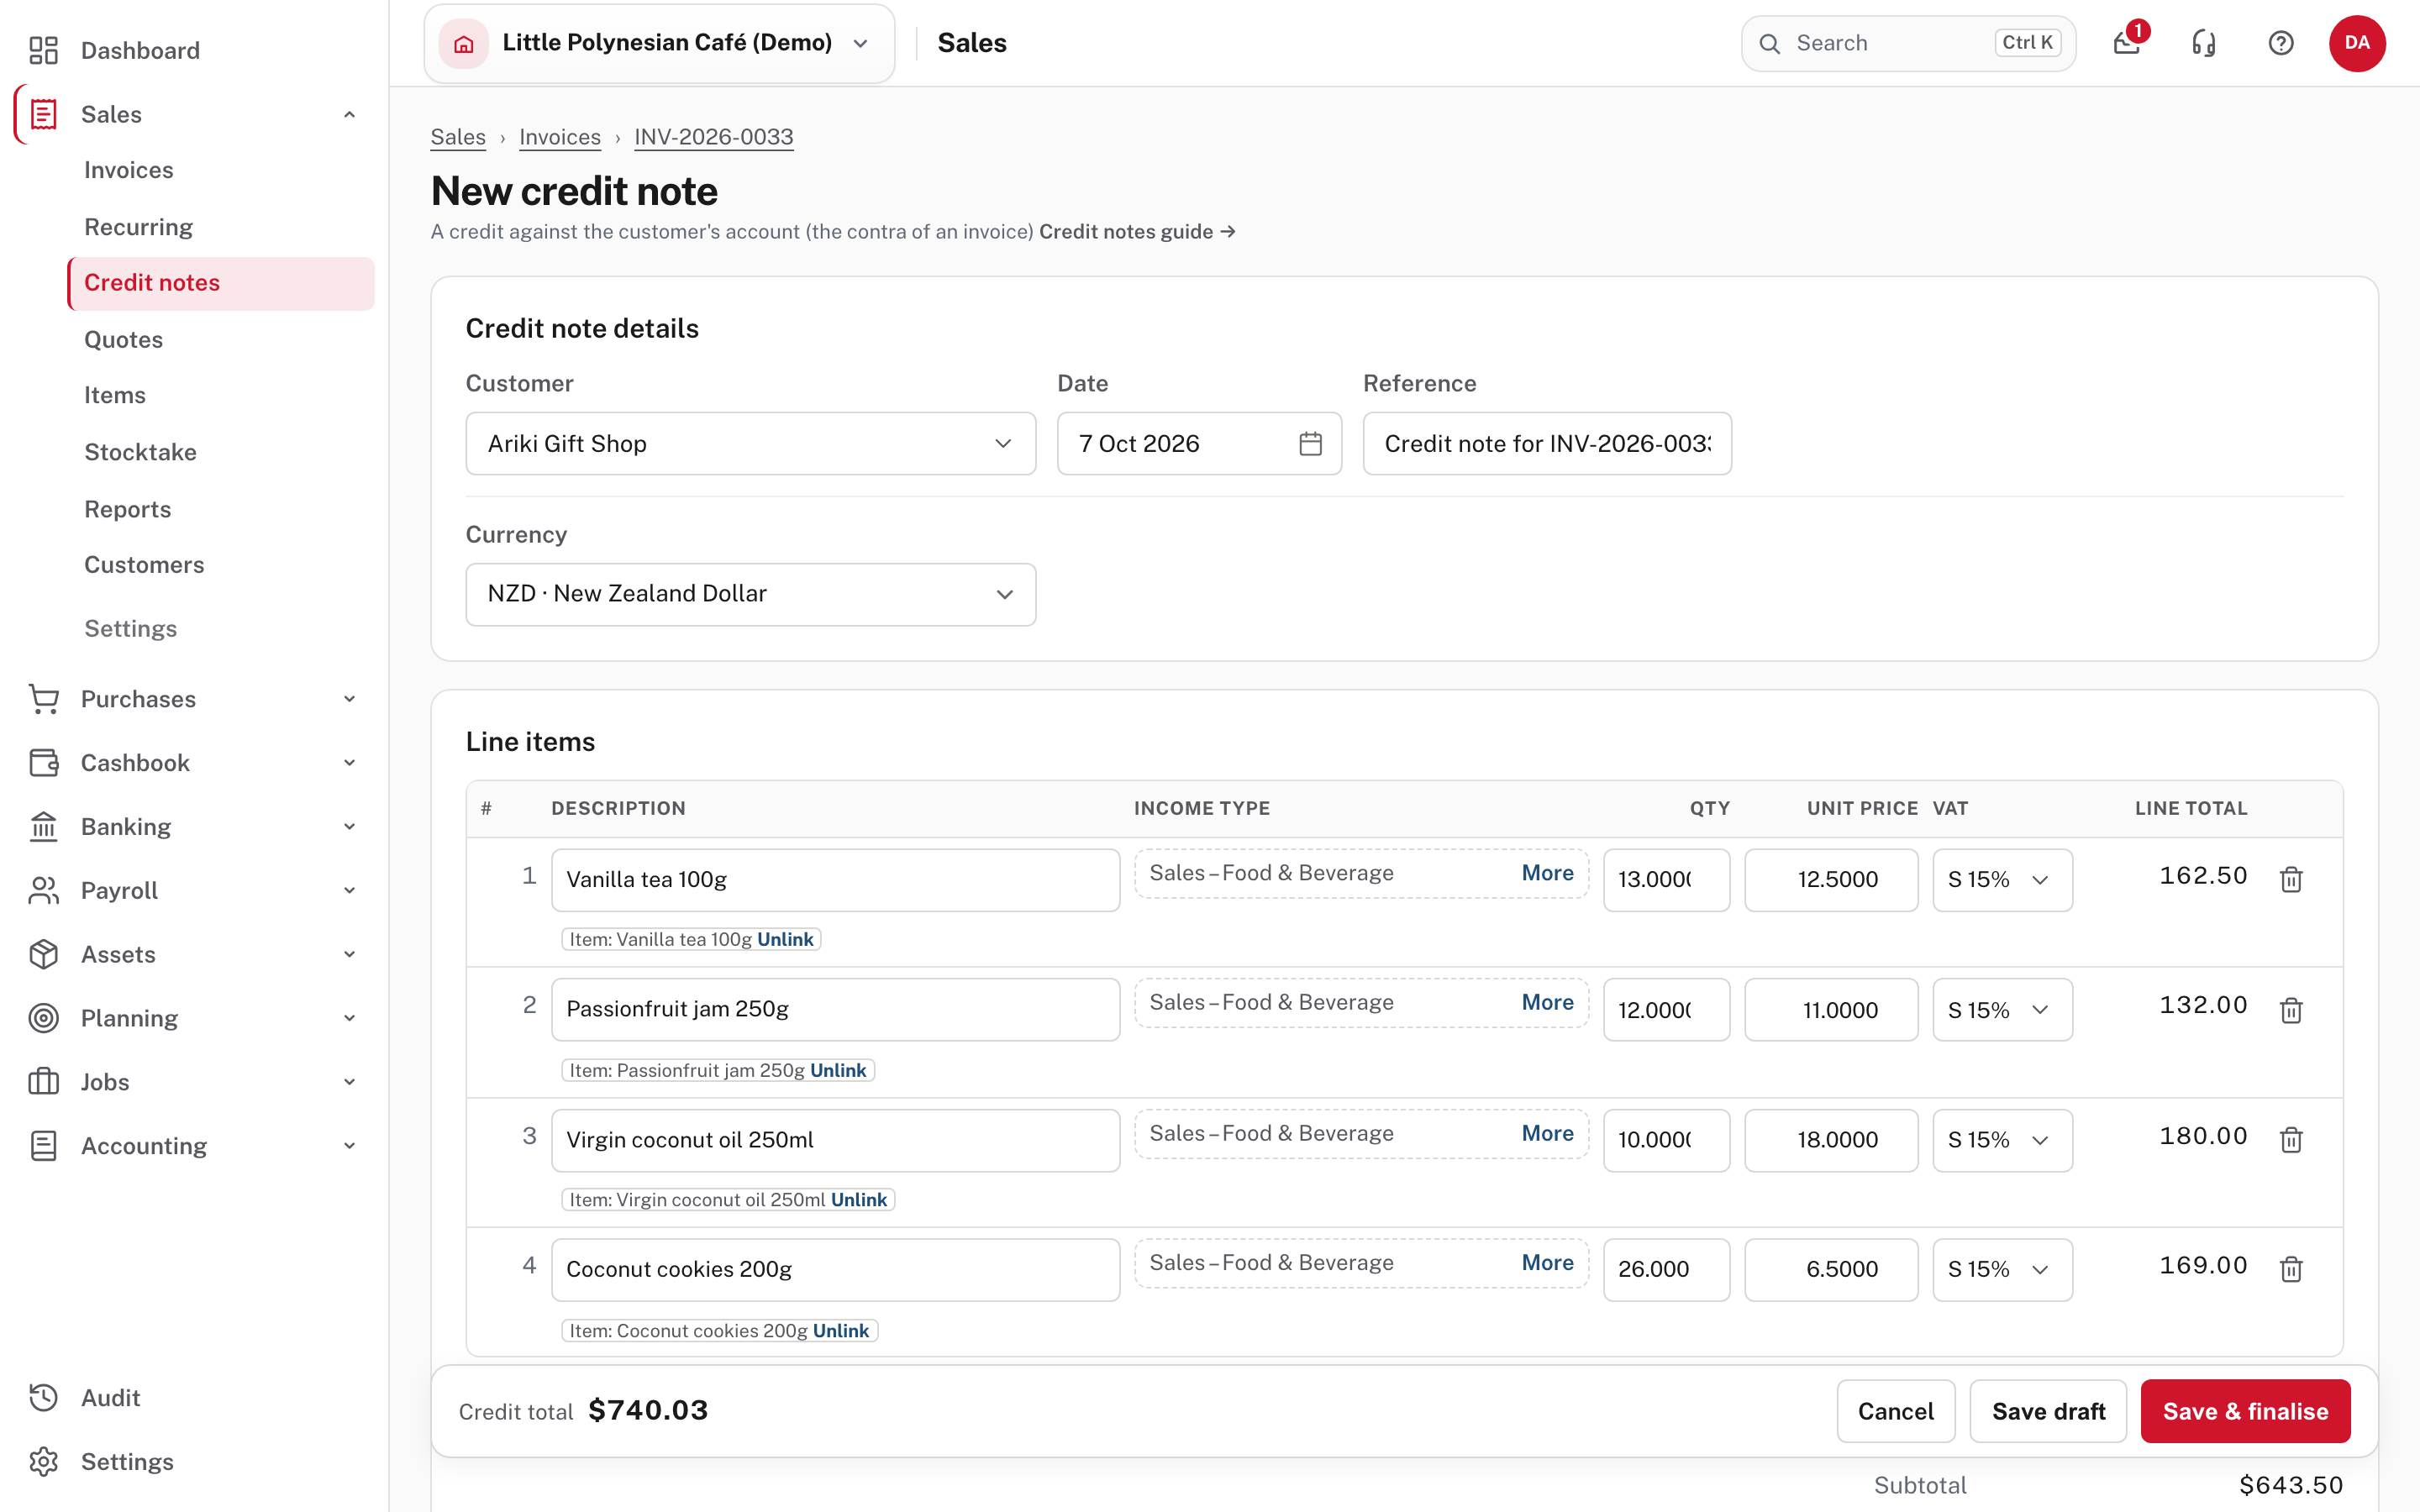The height and width of the screenshot is (1512, 2420).
Task: Cancel the new credit note
Action: coord(1895,1411)
